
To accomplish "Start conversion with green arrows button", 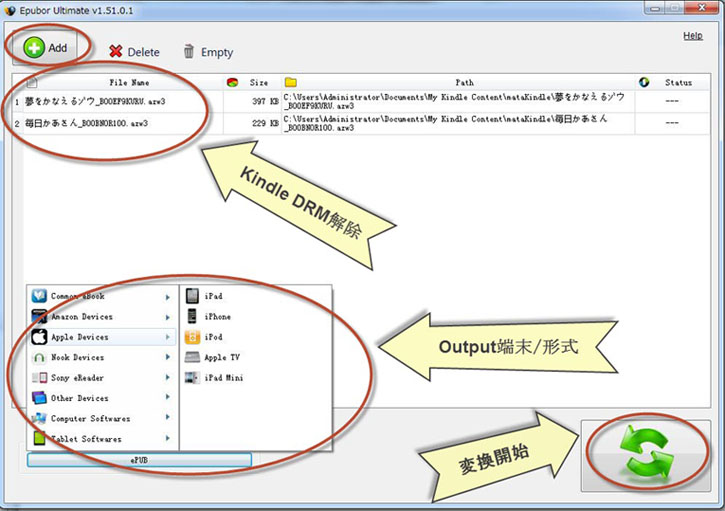I will (646, 456).
